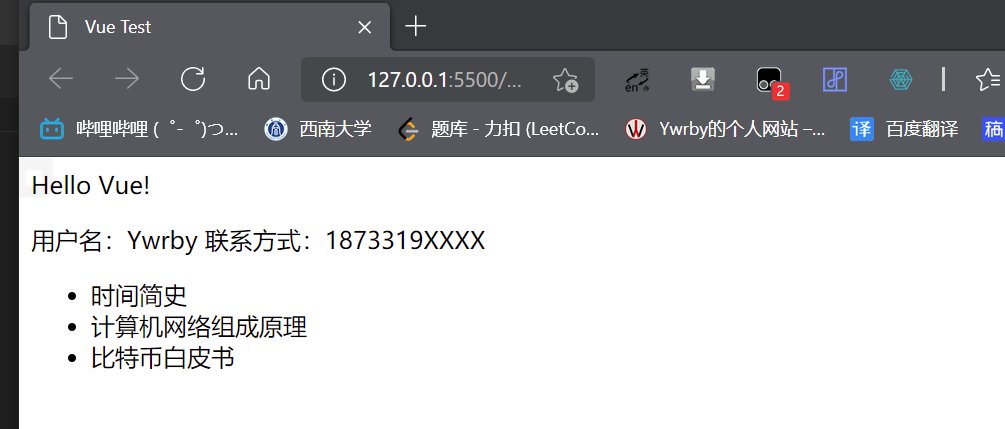Click the browser back arrow
This screenshot has height=429, width=1005.
pyautogui.click(x=61, y=80)
